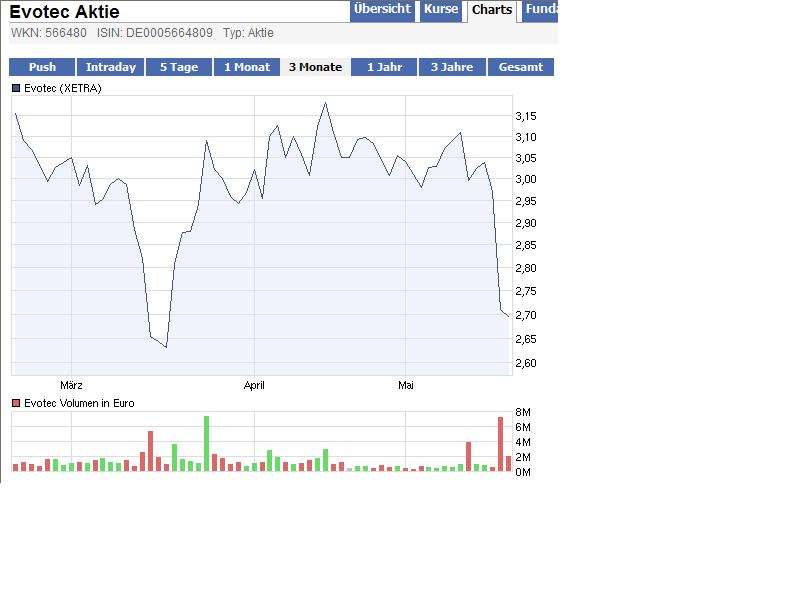Click the ISIN: DE0005664809 text
The width and height of the screenshot is (800, 600).
tap(155, 33)
